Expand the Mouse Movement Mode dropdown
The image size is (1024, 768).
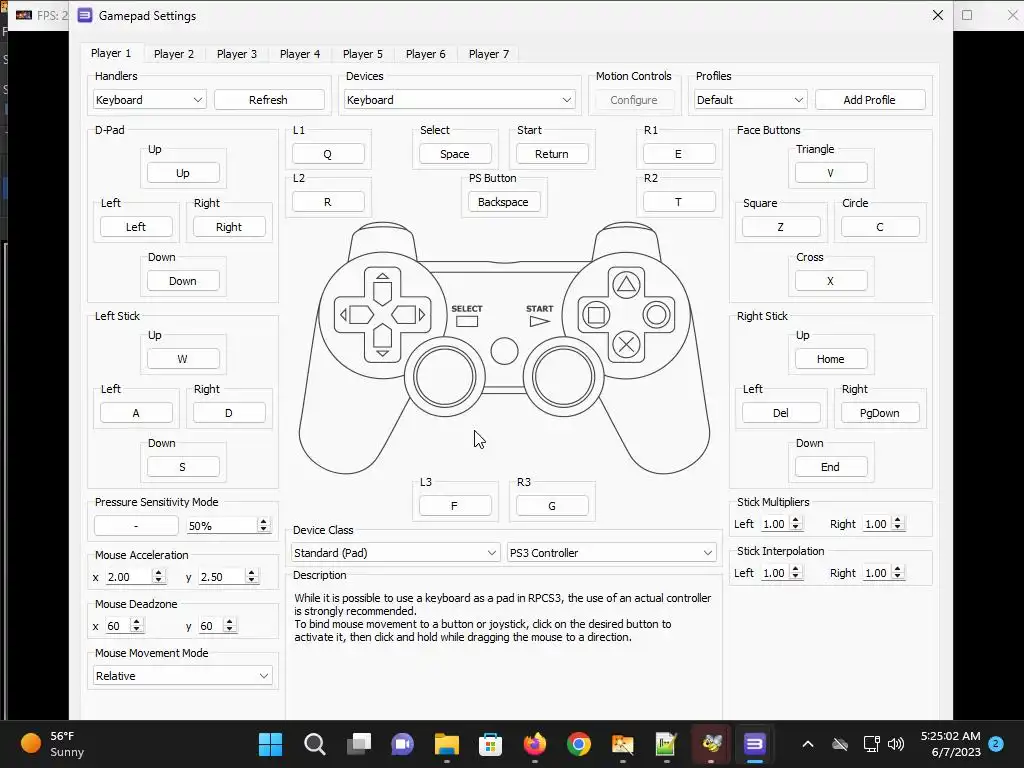click(x=182, y=676)
